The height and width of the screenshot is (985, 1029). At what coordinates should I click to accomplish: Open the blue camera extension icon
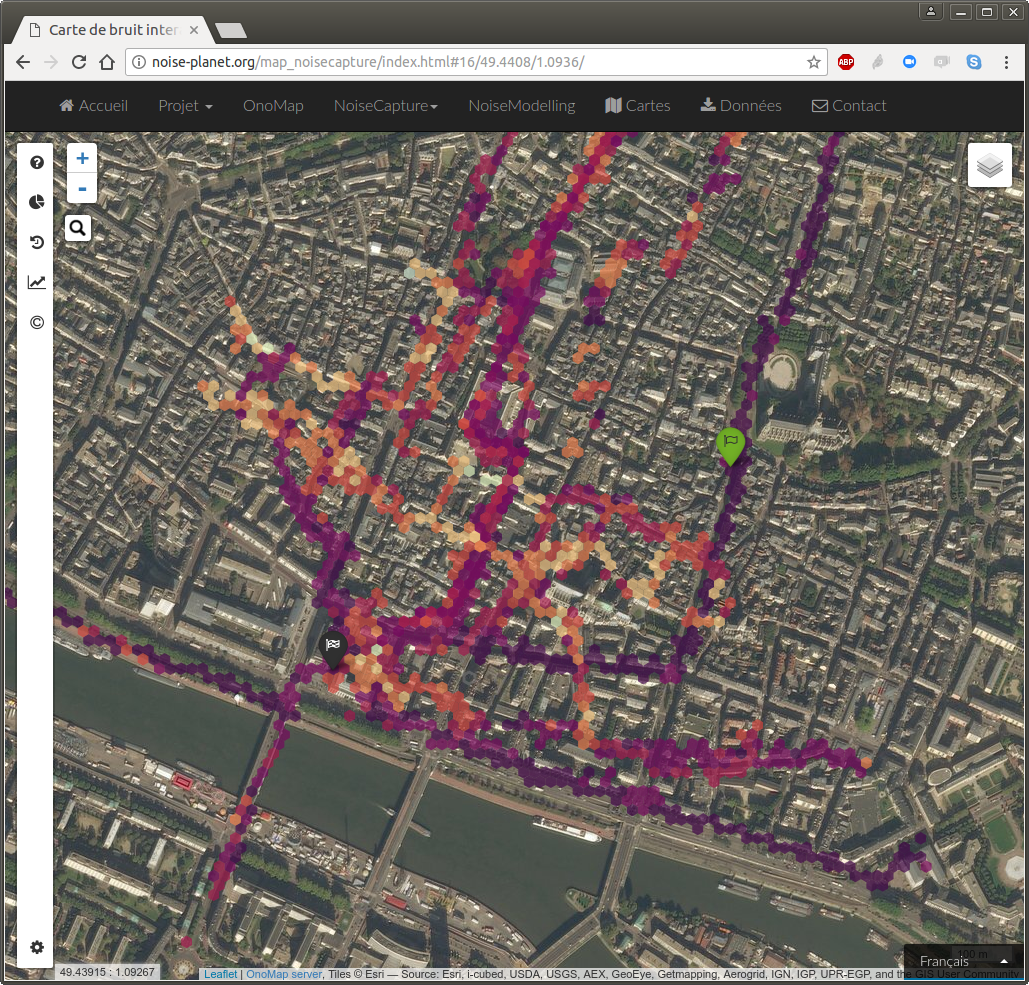point(910,62)
